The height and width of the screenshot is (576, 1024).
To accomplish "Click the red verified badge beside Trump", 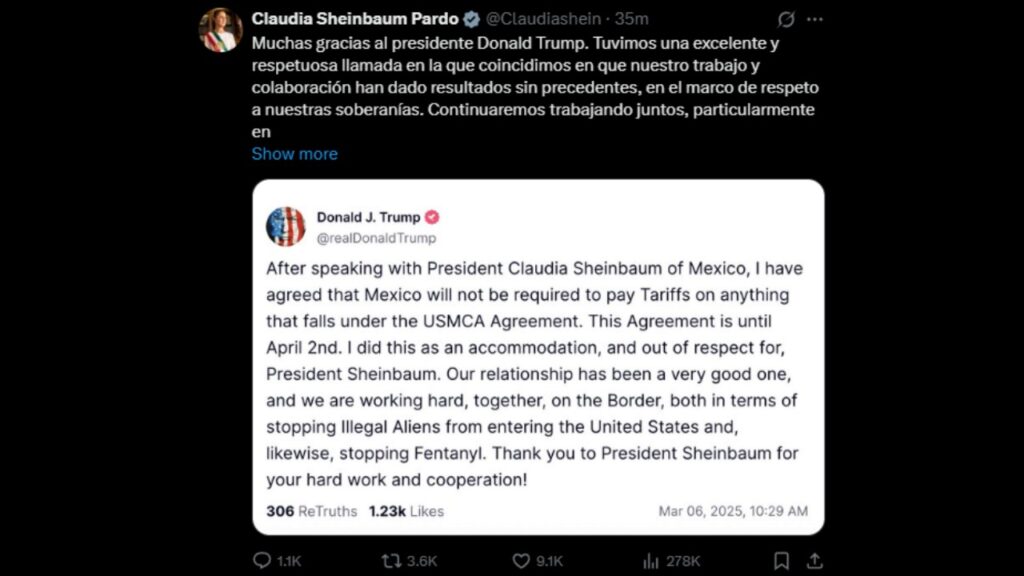I will [x=432, y=217].
